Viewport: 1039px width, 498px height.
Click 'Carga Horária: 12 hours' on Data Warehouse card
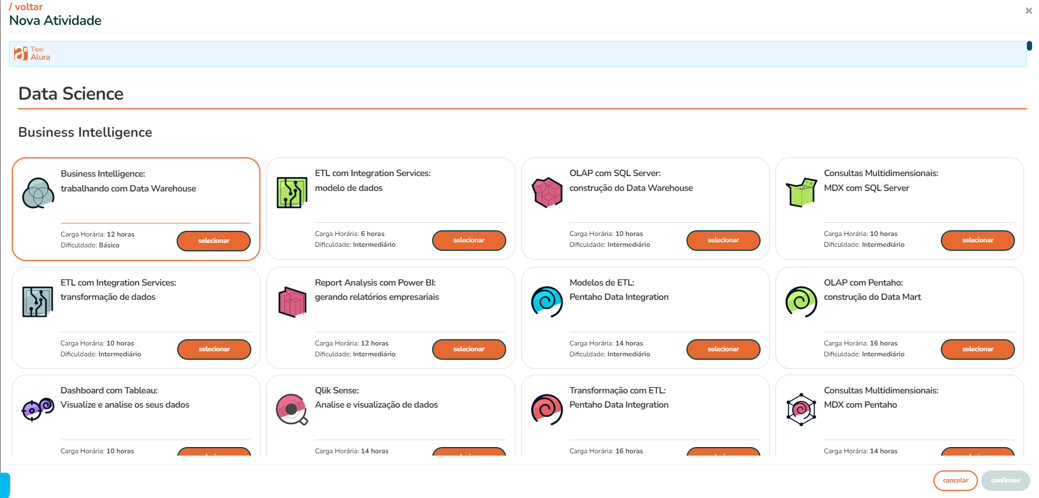97,234
